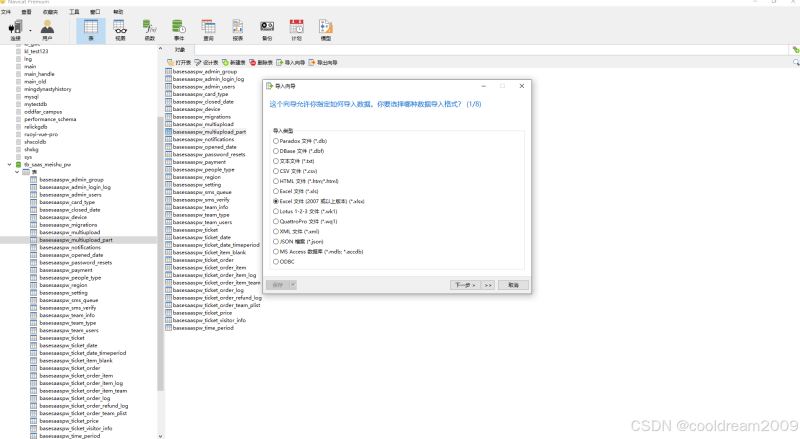Screen dimensions: 800x439
Task: Click the 函数 (Function) toolbar icon
Action: point(149,30)
